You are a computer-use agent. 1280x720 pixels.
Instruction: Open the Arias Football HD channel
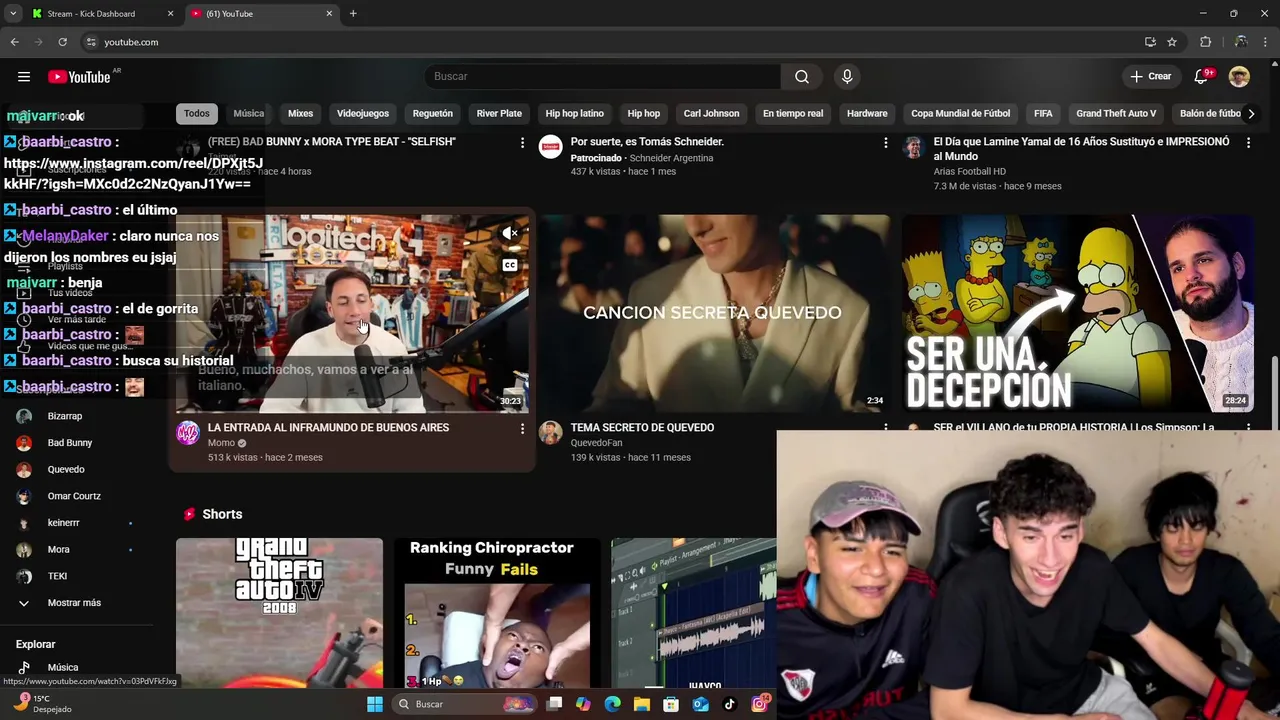[x=969, y=172]
